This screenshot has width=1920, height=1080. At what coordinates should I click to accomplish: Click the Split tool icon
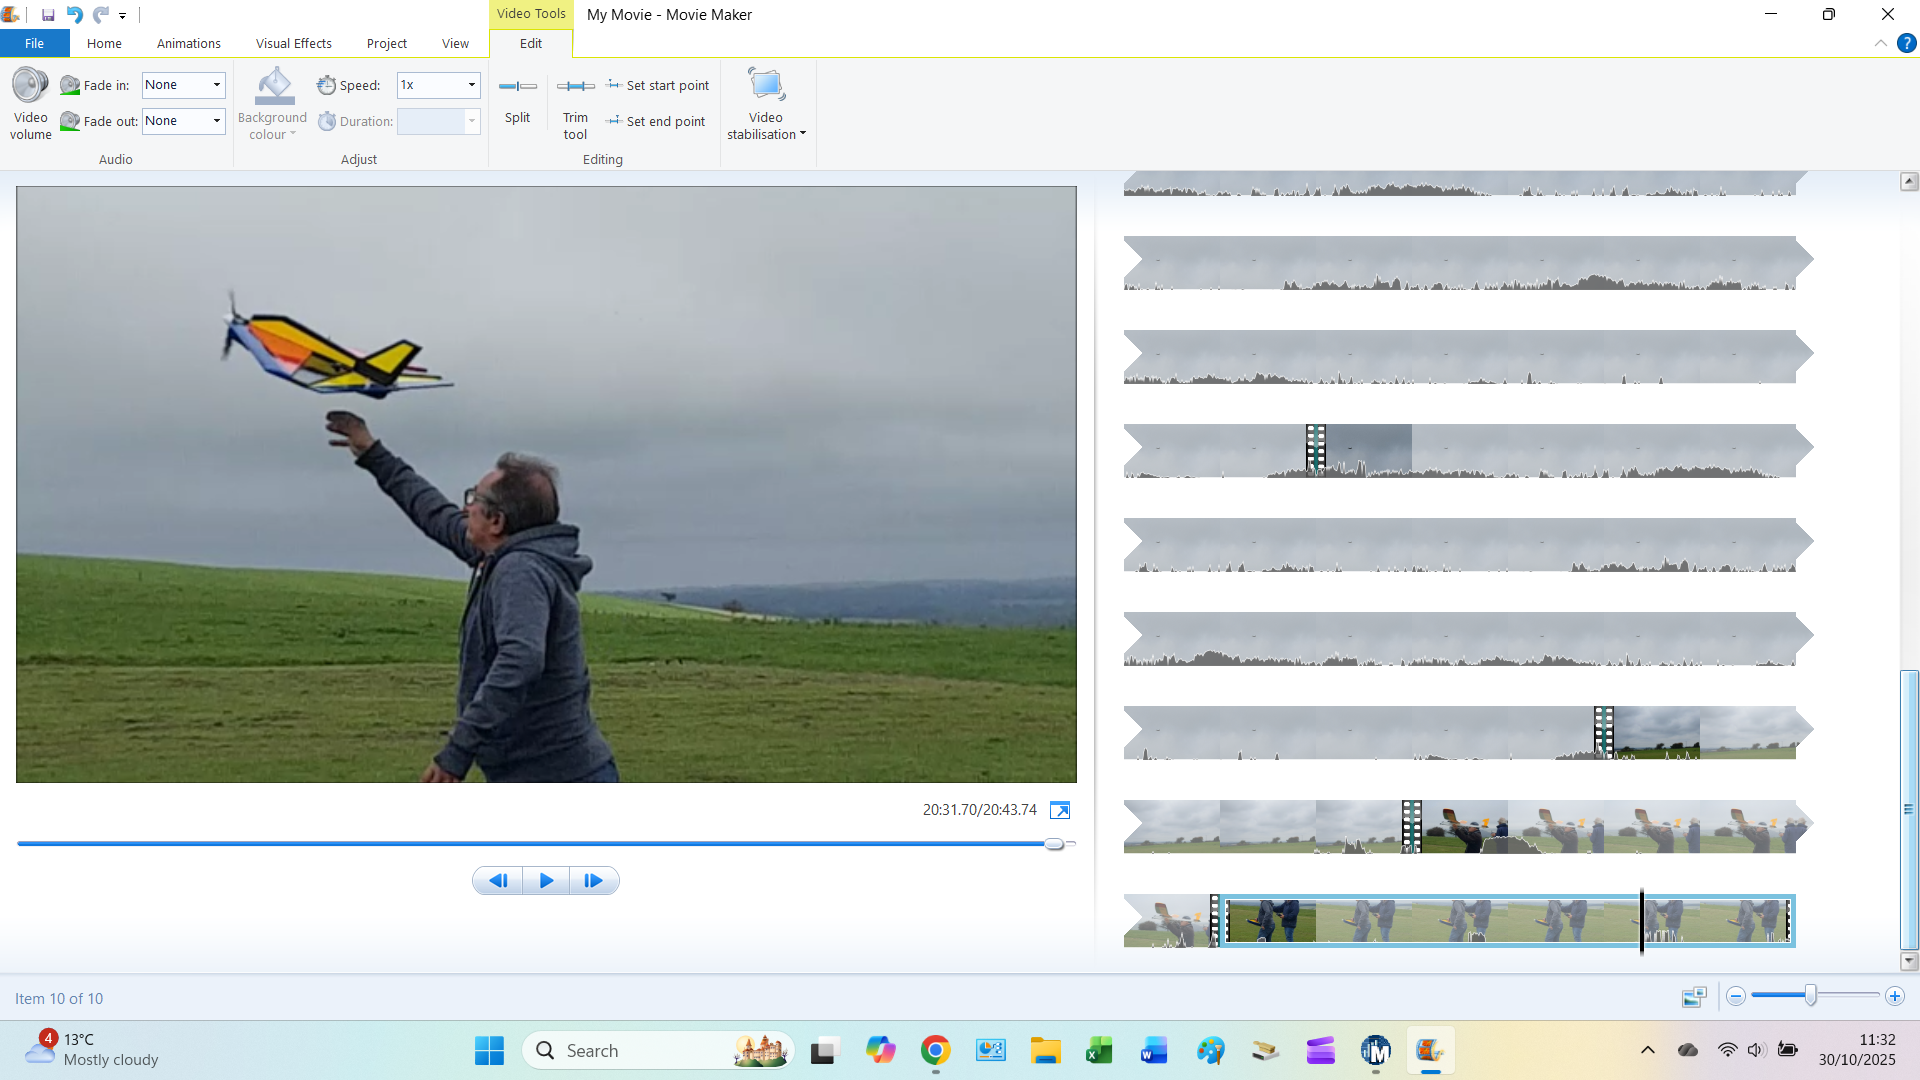coord(517,87)
